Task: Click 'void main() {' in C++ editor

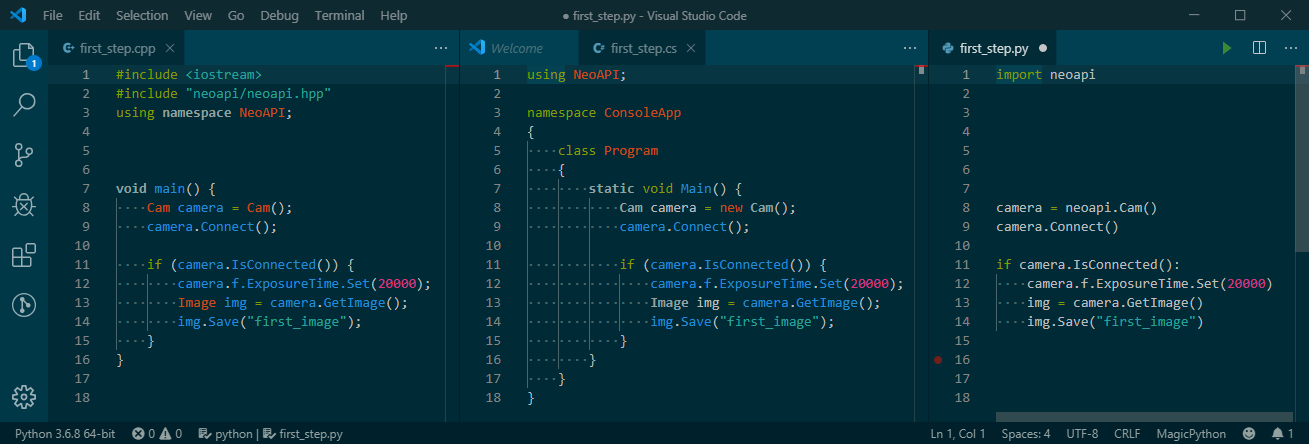Action: pyautogui.click(x=166, y=188)
